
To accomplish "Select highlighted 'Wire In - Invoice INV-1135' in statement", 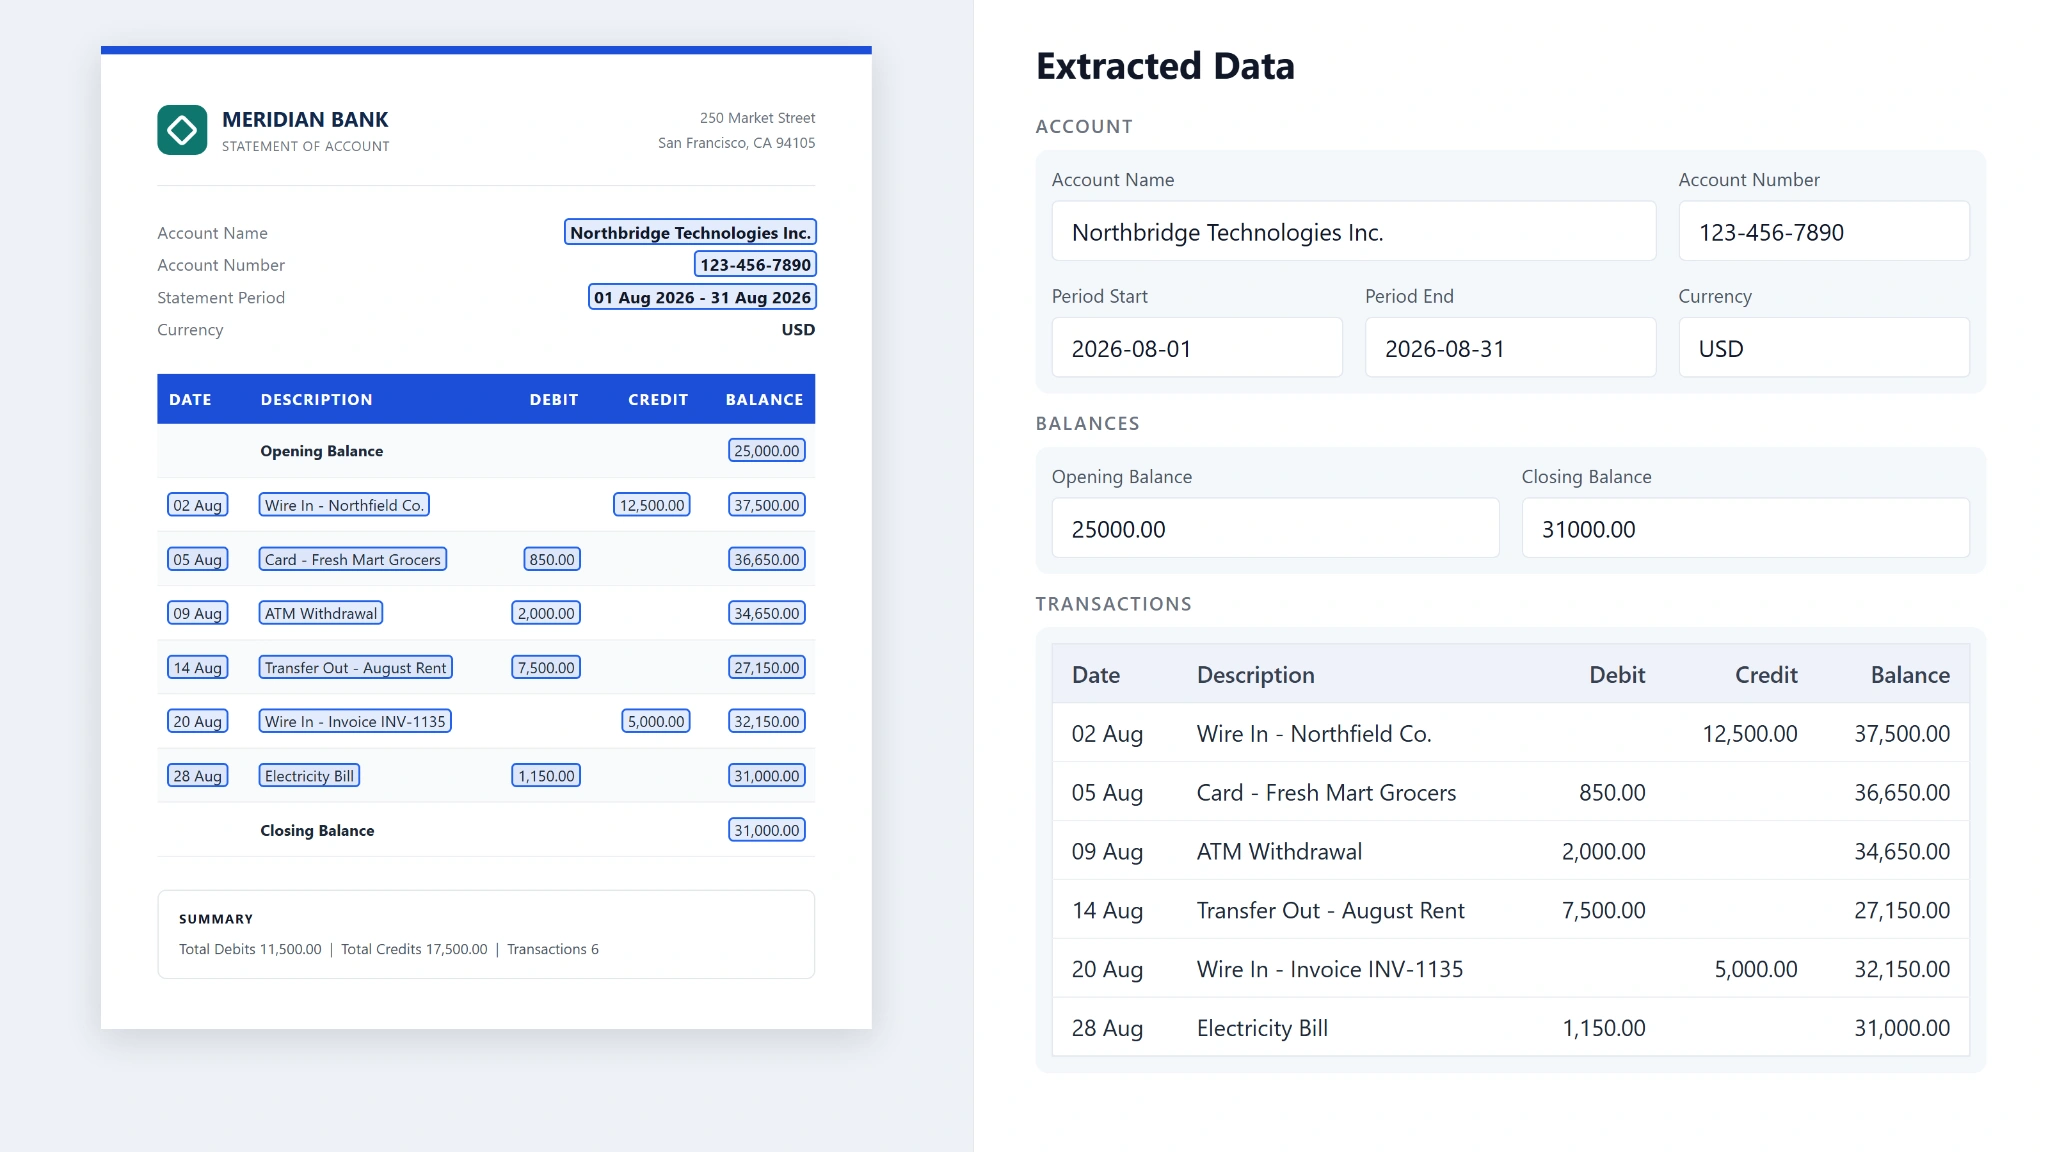I will [355, 721].
